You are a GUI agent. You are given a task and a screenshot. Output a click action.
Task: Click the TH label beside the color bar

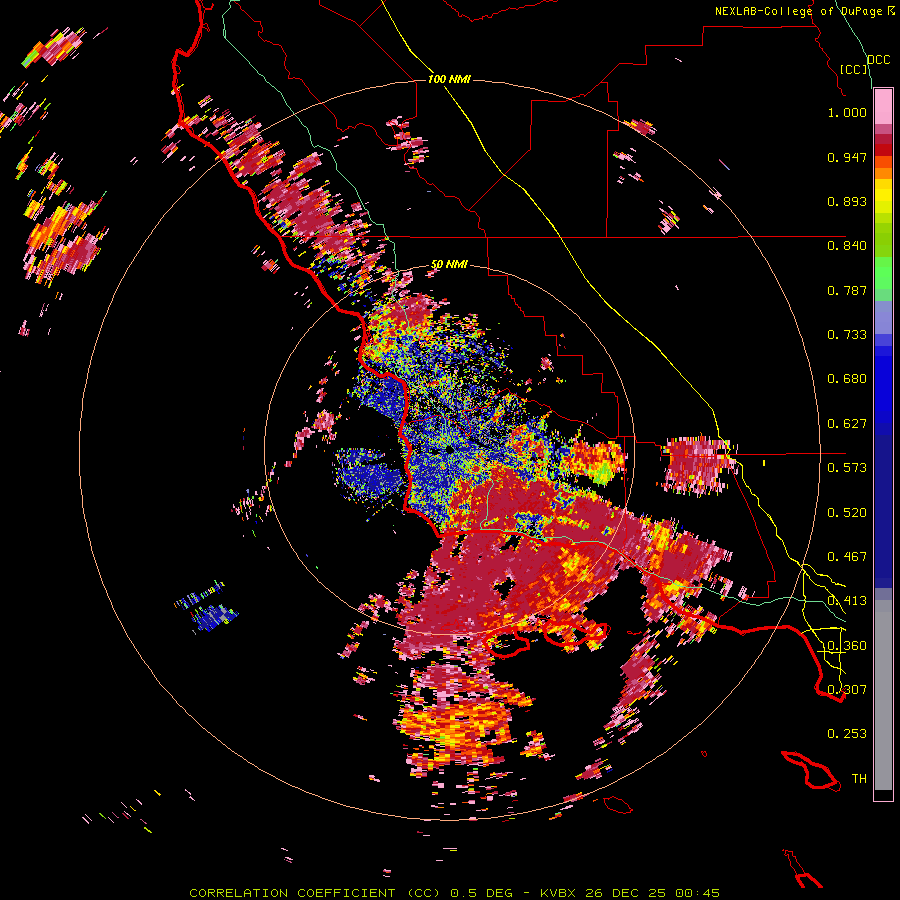pos(859,779)
